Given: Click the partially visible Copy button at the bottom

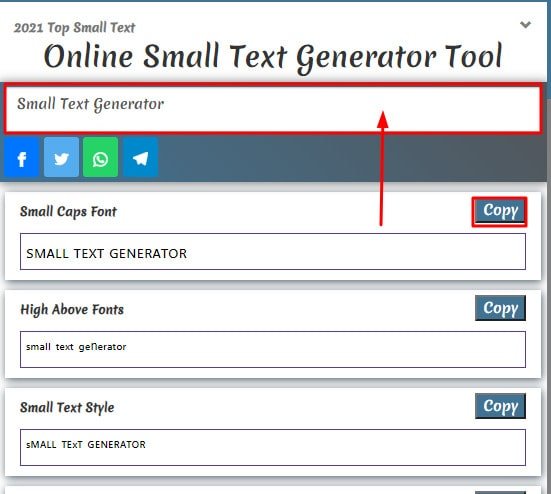Looking at the screenshot, I should [x=500, y=492].
